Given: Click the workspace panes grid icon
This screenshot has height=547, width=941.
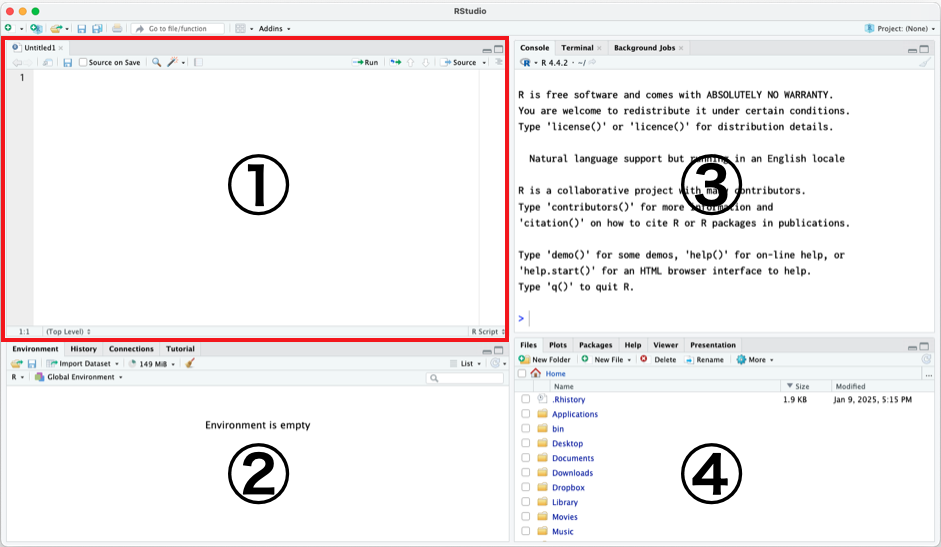Looking at the screenshot, I should coord(240,28).
